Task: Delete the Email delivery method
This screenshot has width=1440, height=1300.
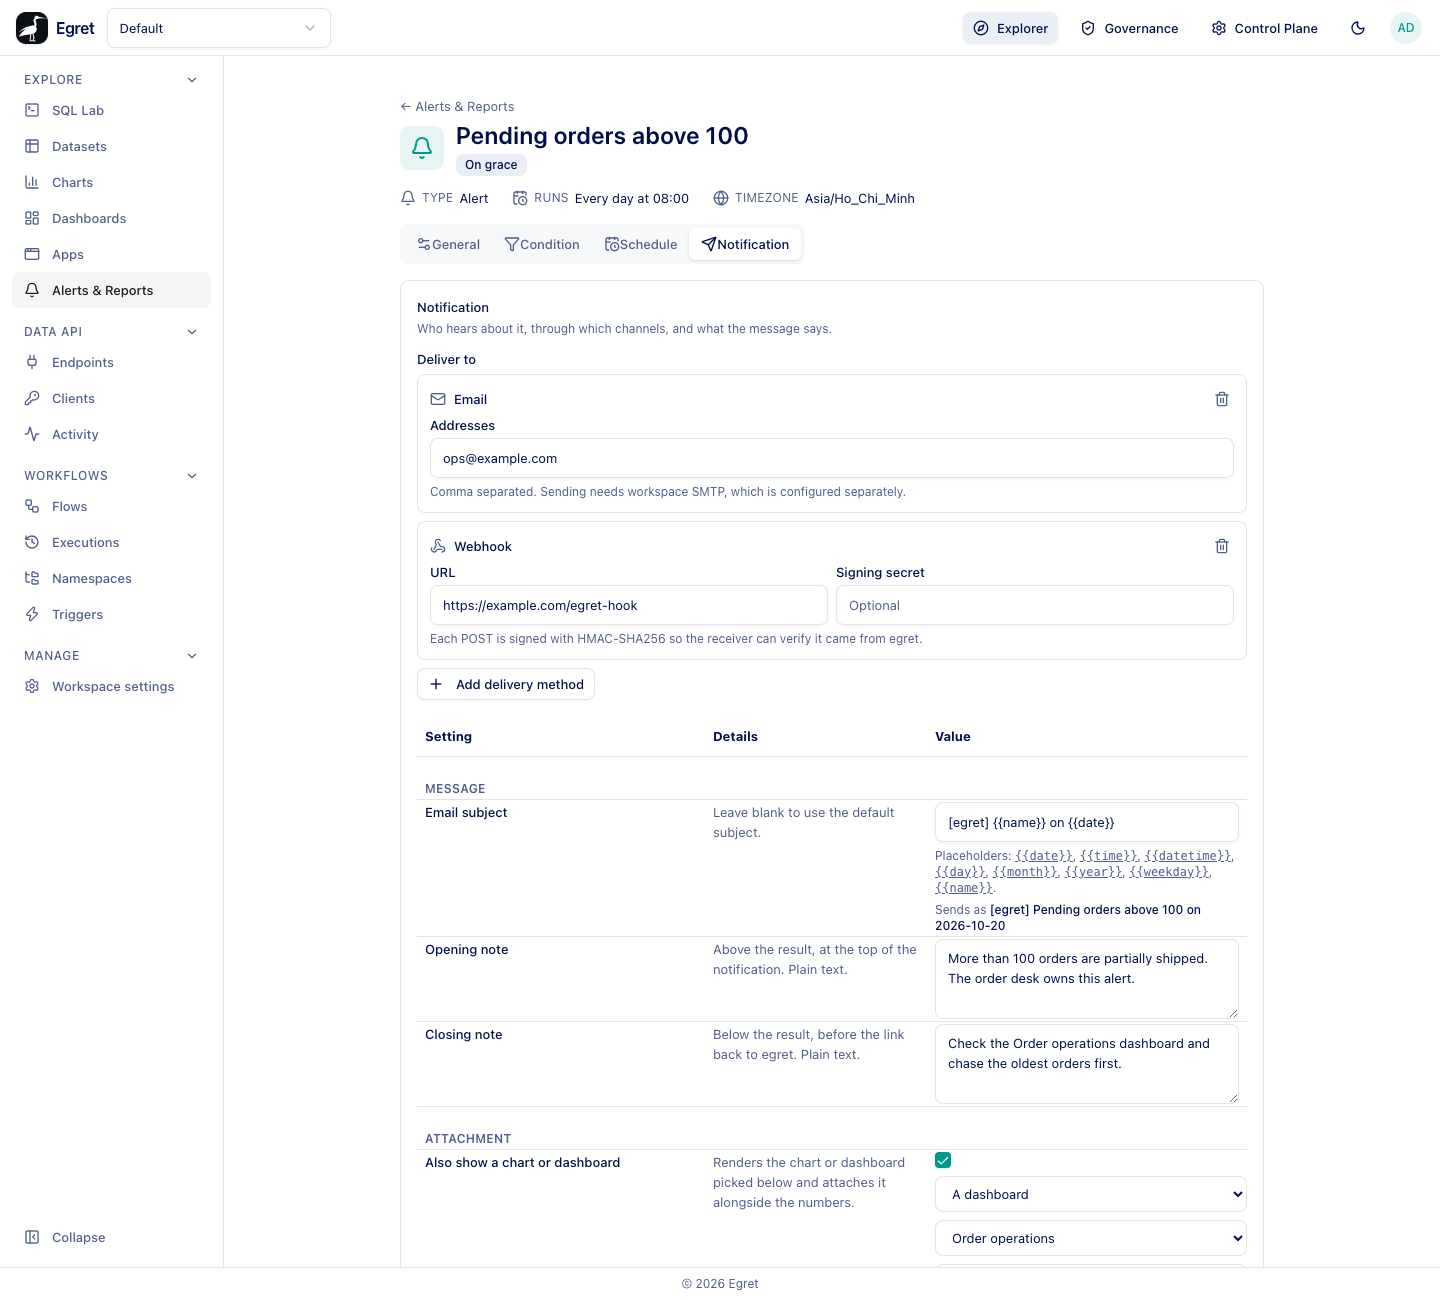Action: point(1222,399)
